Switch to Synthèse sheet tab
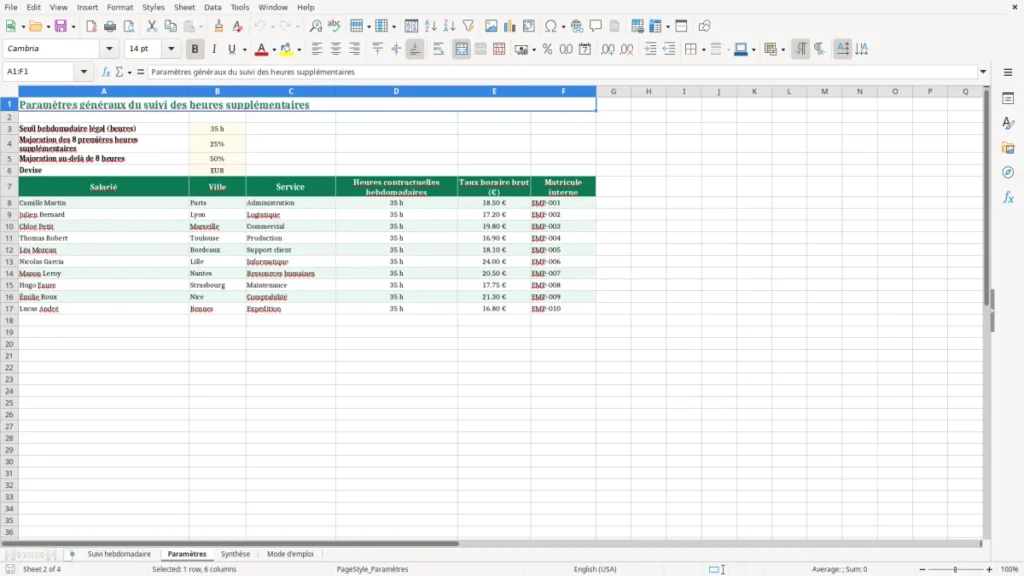 pyautogui.click(x=235, y=554)
